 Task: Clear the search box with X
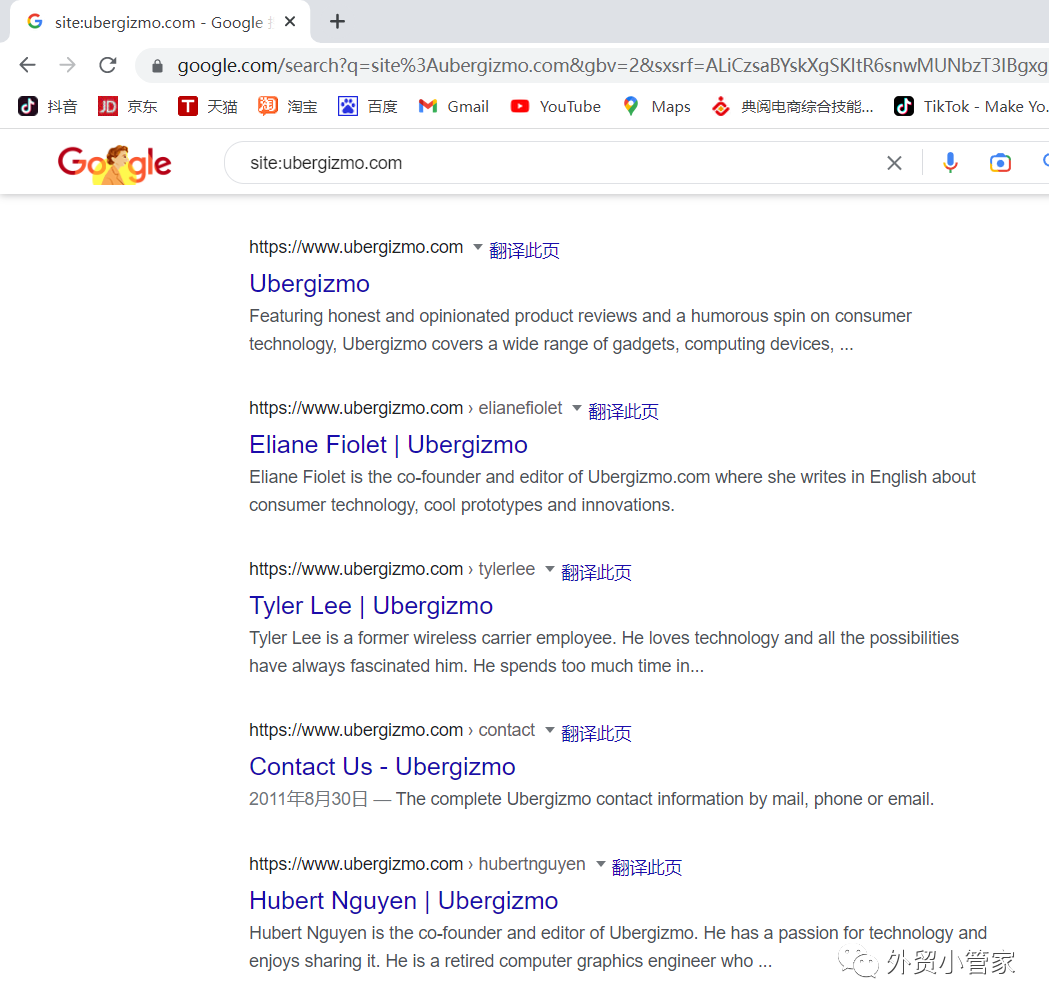coord(894,163)
